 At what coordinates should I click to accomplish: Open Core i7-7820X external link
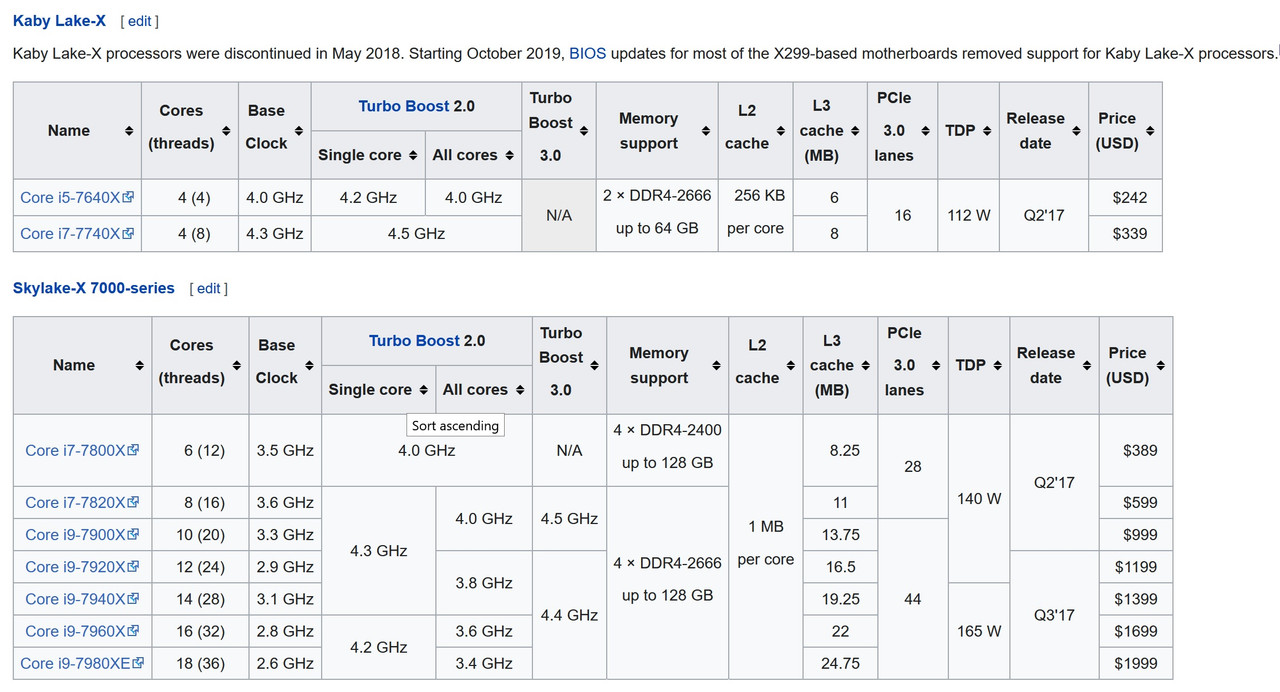point(82,503)
